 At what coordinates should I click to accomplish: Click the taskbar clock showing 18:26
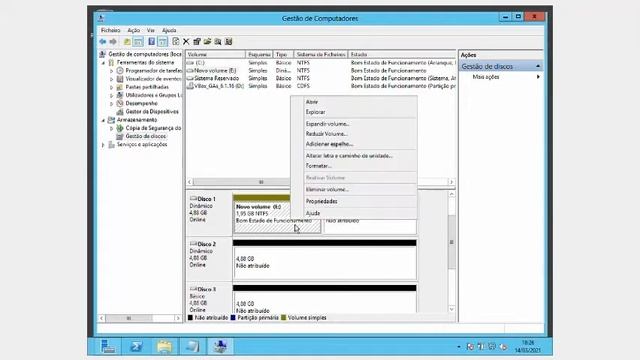point(527,347)
